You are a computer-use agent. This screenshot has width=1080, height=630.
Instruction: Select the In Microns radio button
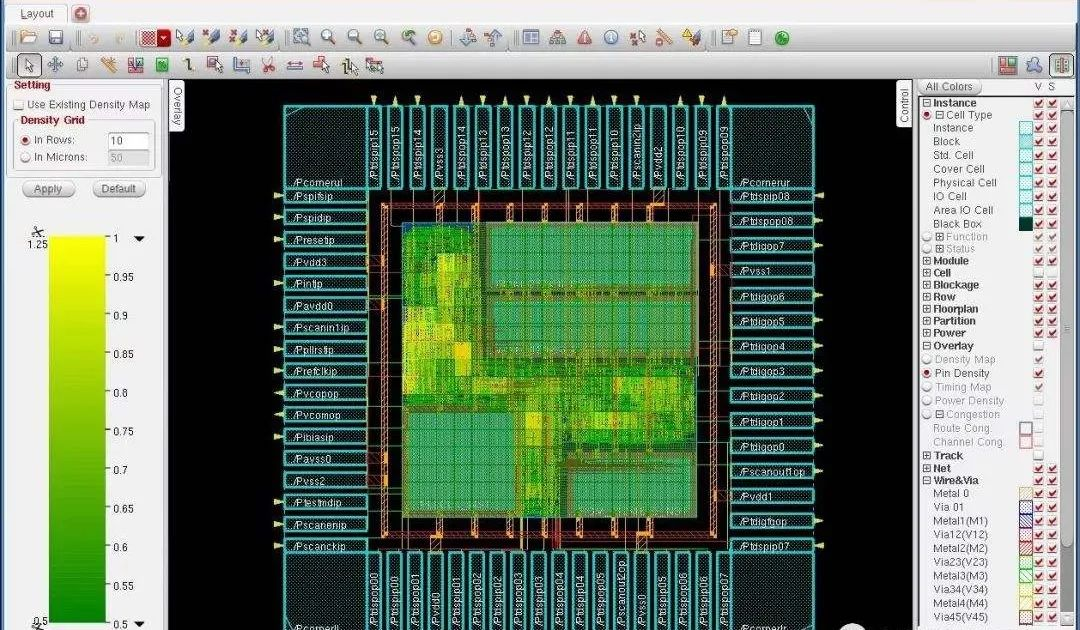(25, 157)
